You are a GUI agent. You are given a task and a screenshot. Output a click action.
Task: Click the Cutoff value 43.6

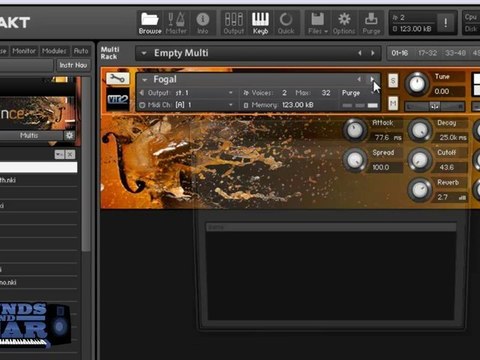click(x=447, y=167)
